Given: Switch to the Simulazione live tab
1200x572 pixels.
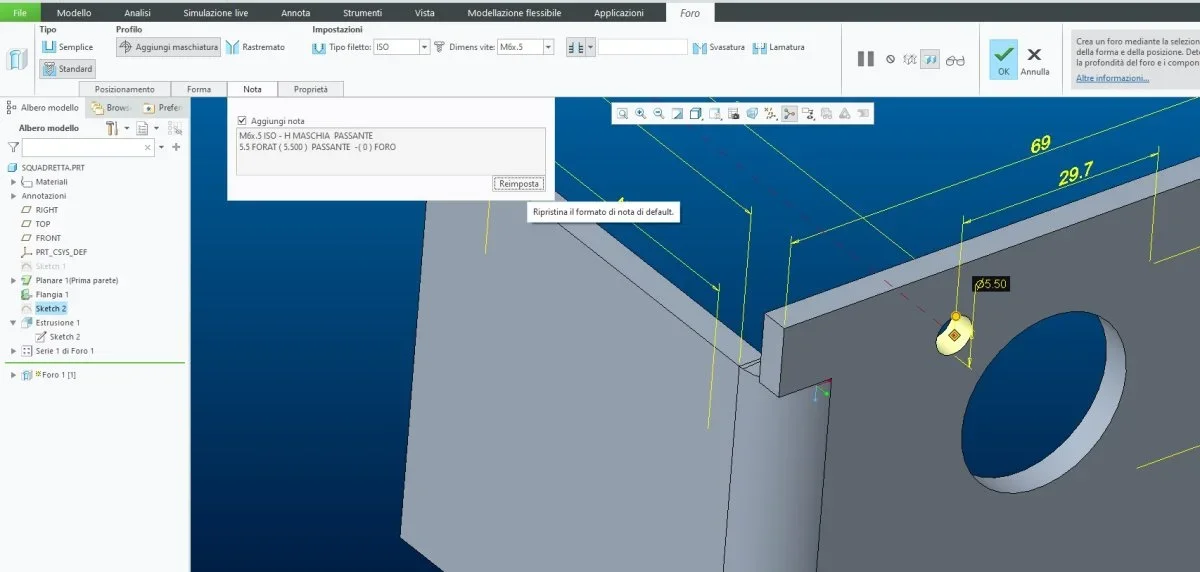Looking at the screenshot, I should (x=216, y=13).
